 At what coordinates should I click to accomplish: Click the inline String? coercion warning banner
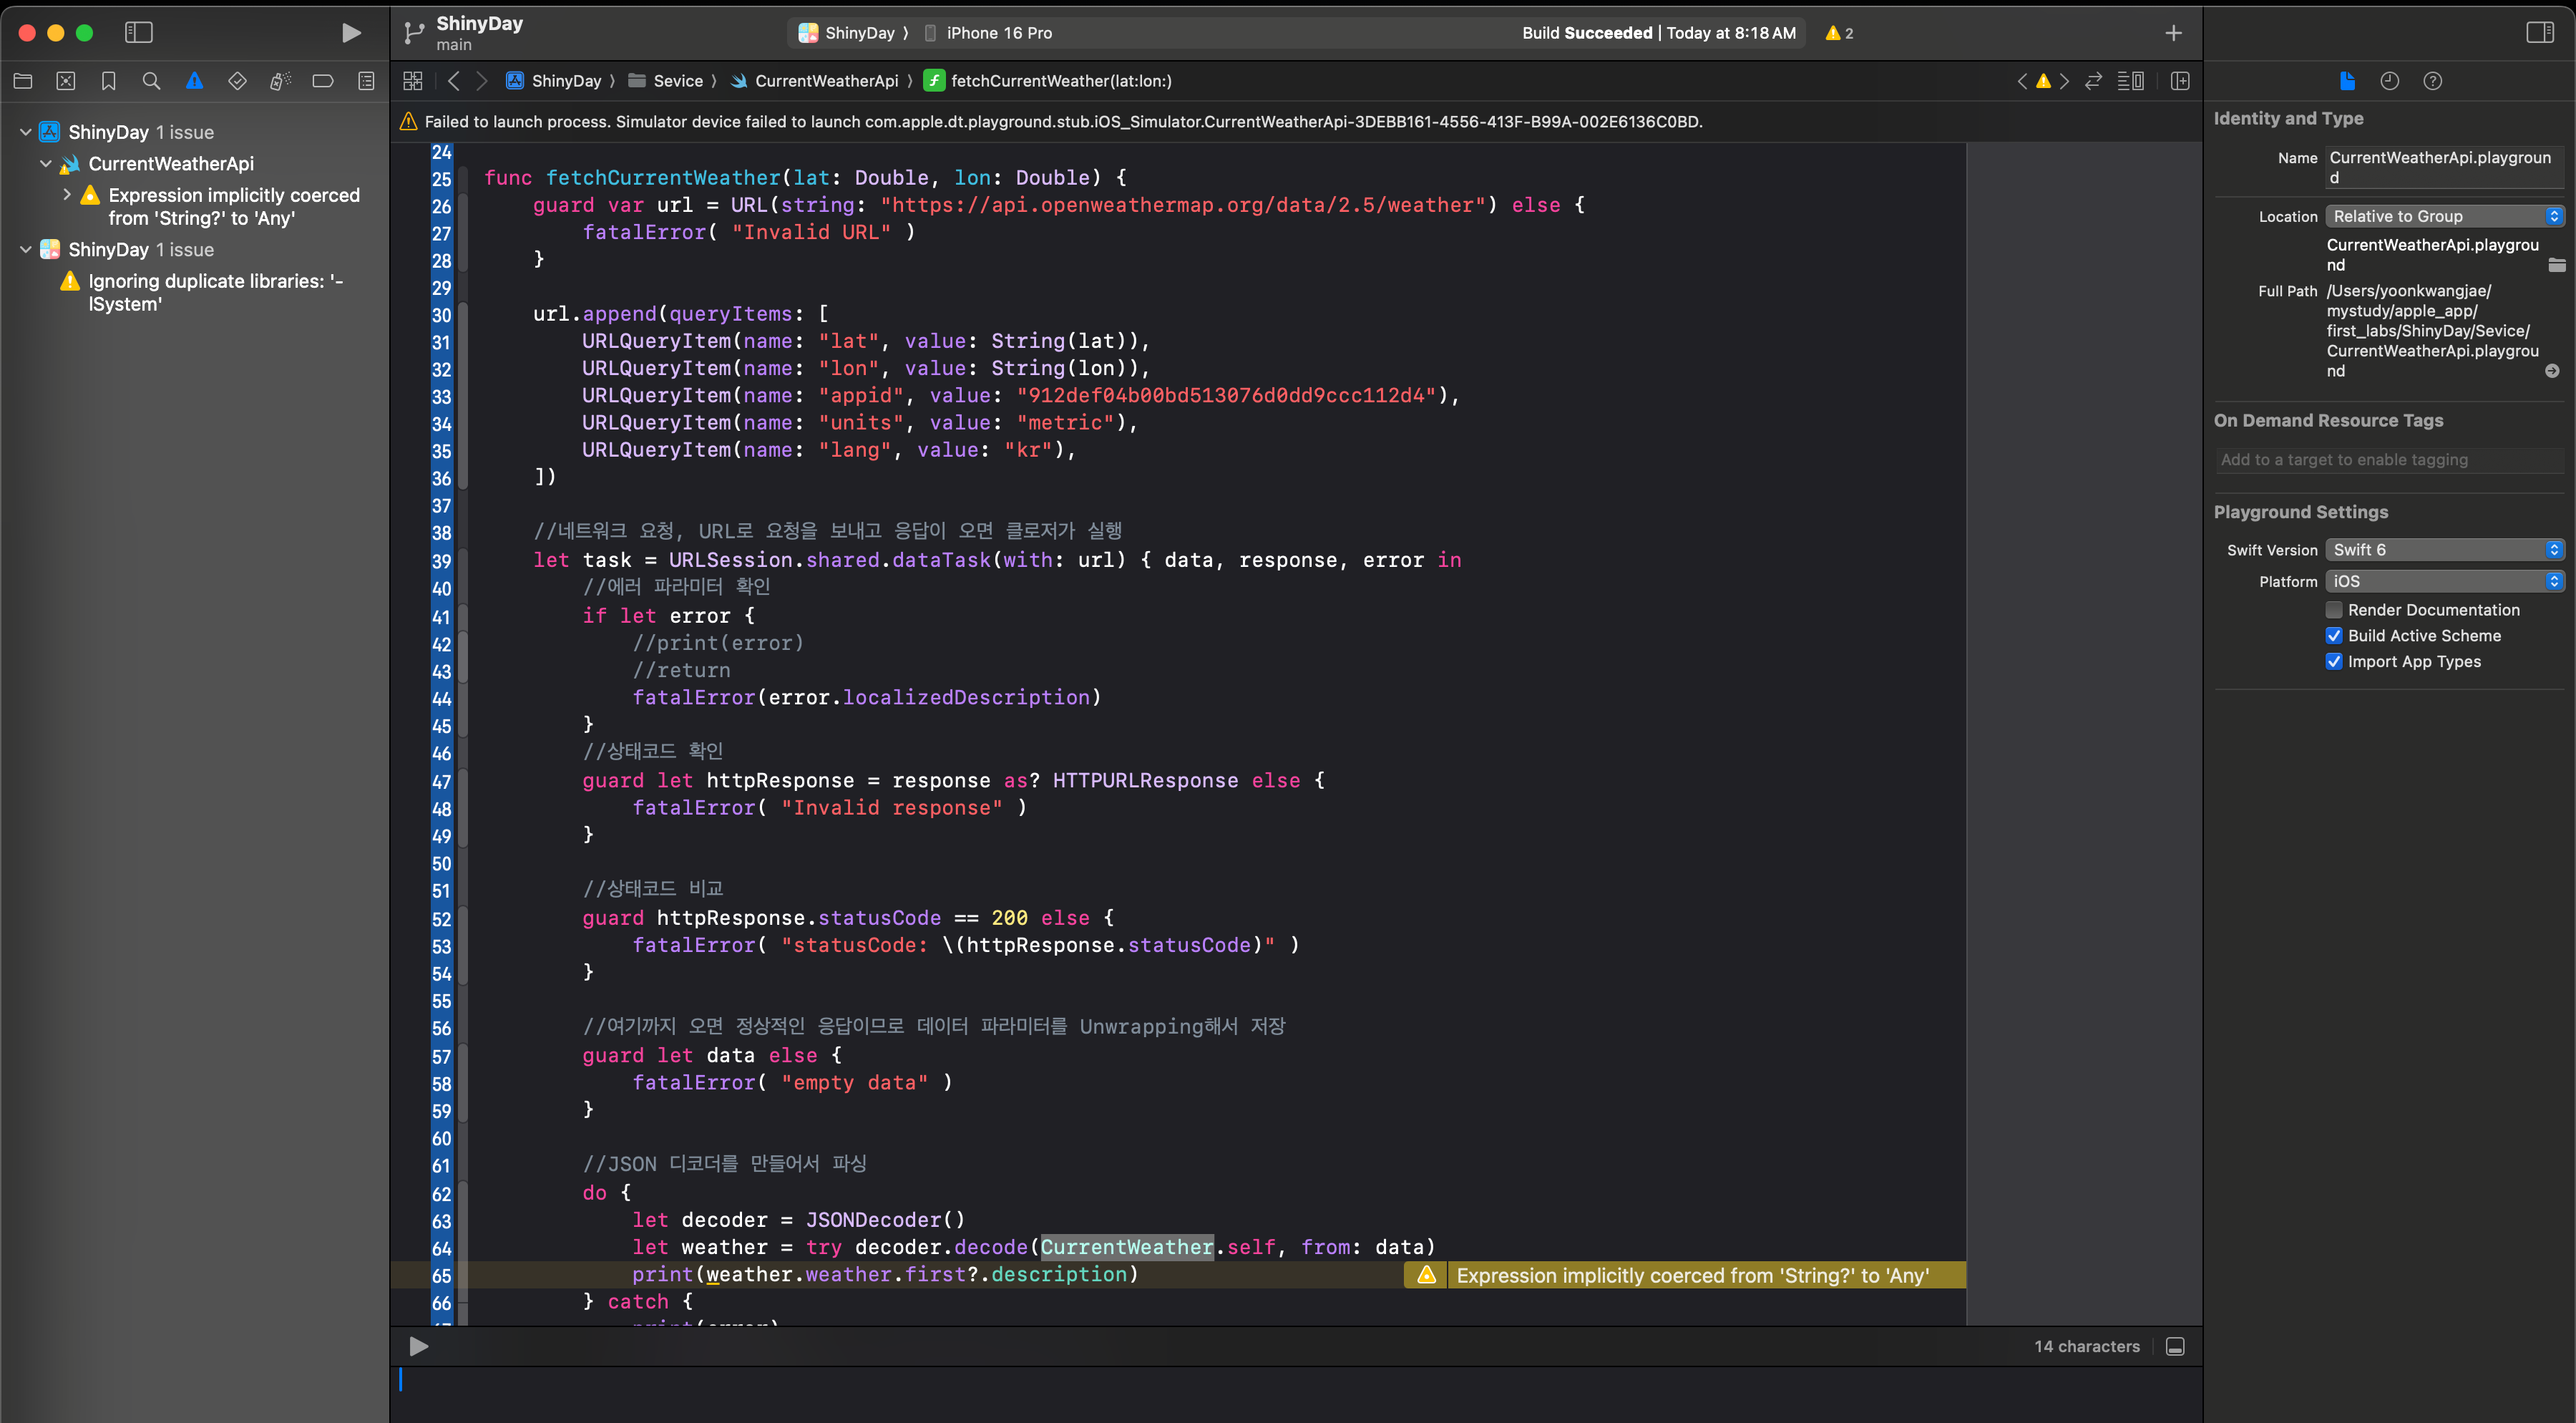(x=1685, y=1275)
